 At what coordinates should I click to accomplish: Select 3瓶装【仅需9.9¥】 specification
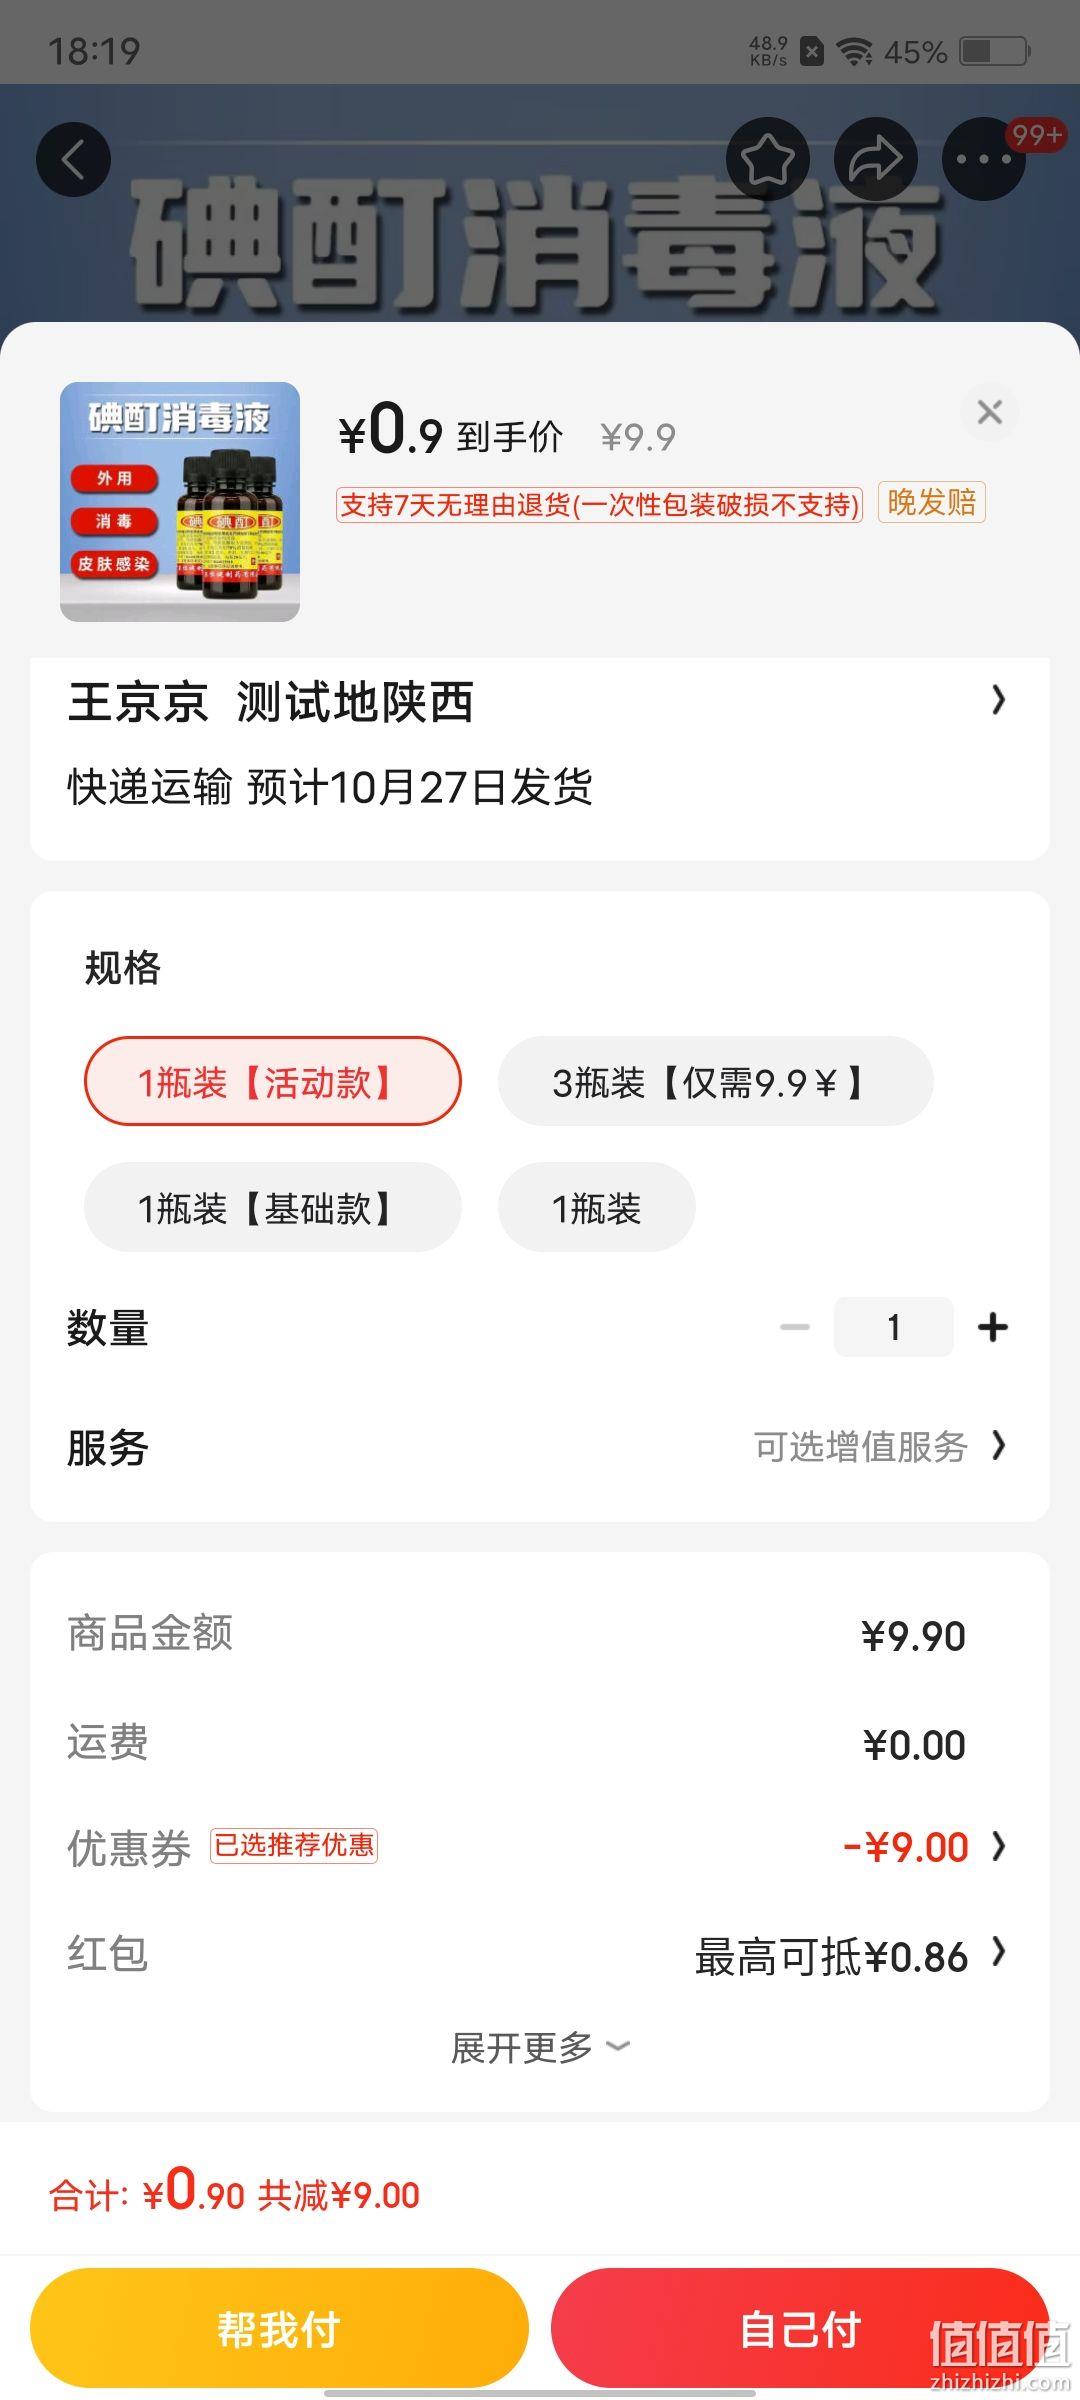716,1081
